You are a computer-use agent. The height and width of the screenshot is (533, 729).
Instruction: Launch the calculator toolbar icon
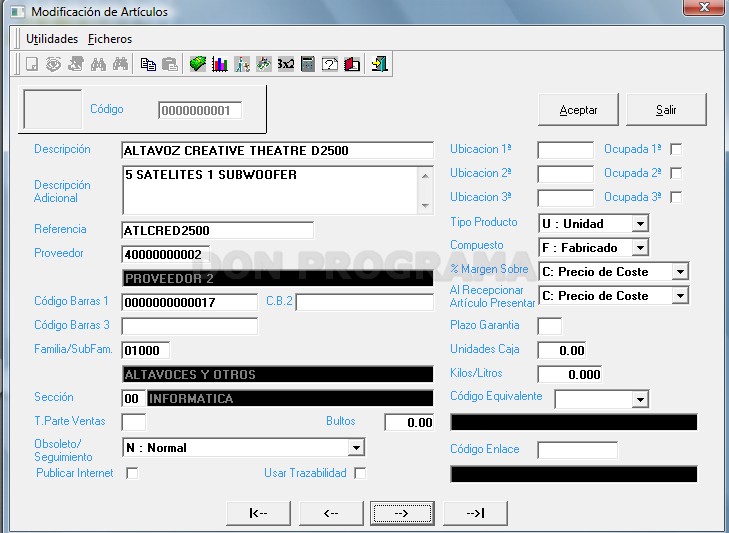pos(308,64)
